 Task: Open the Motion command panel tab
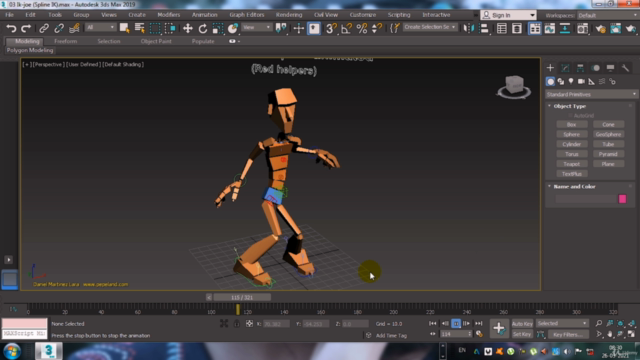[596, 68]
